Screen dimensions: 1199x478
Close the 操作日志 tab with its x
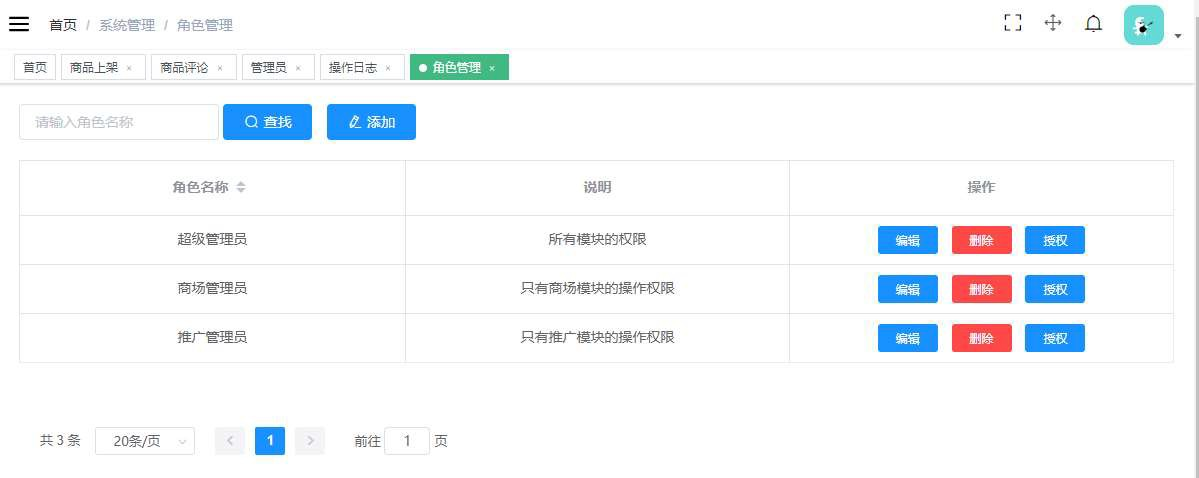tap(388, 68)
